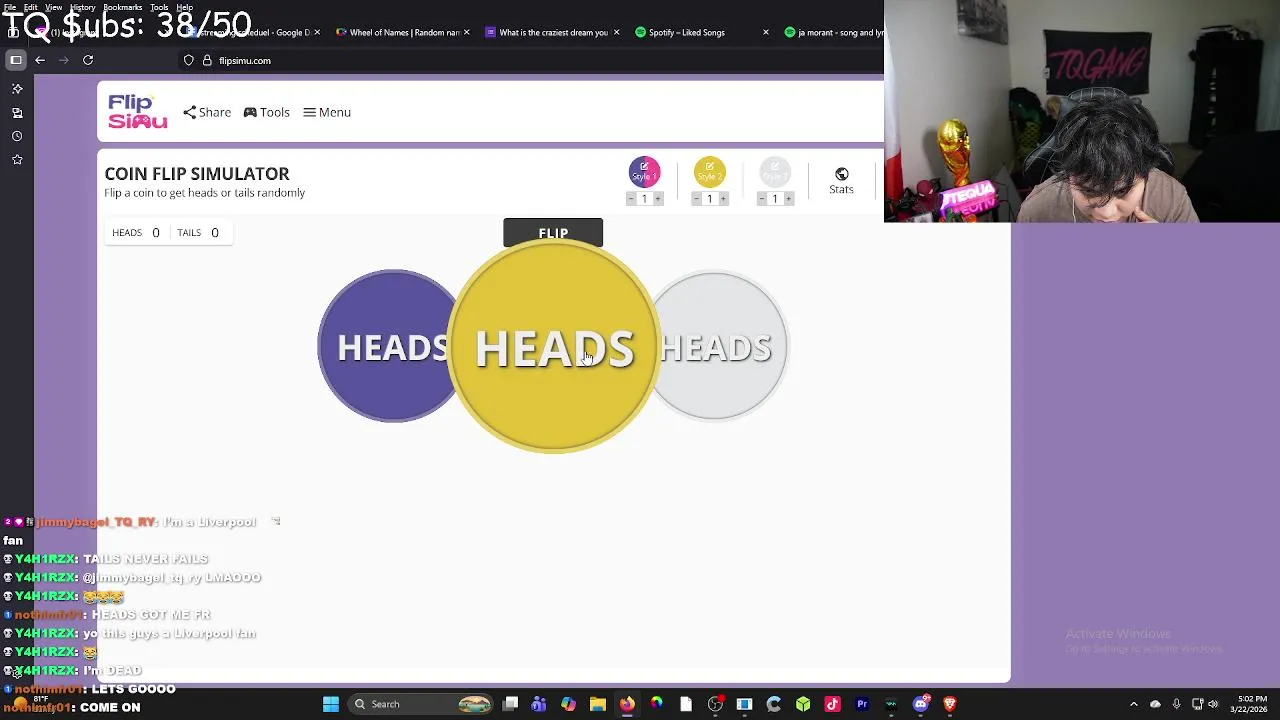Viewport: 1280px width, 720px height.
Task: Click the volume speaker tray icon
Action: (x=1213, y=704)
